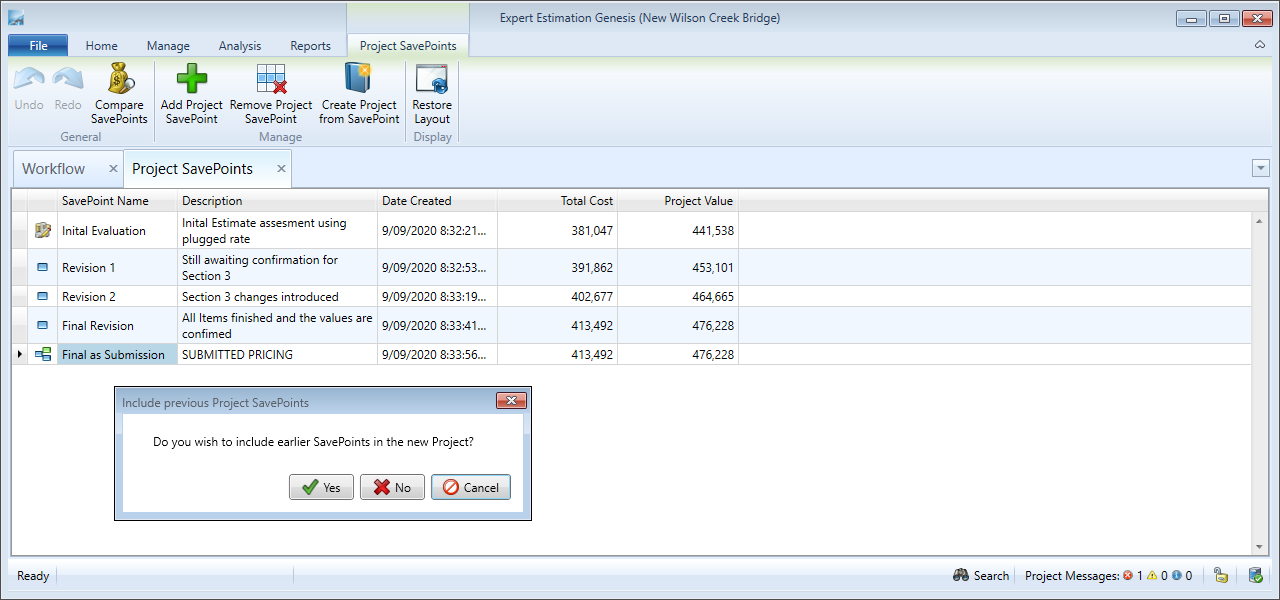Click Remove Project SavePoint icon
1280x600 pixels.
(x=271, y=79)
